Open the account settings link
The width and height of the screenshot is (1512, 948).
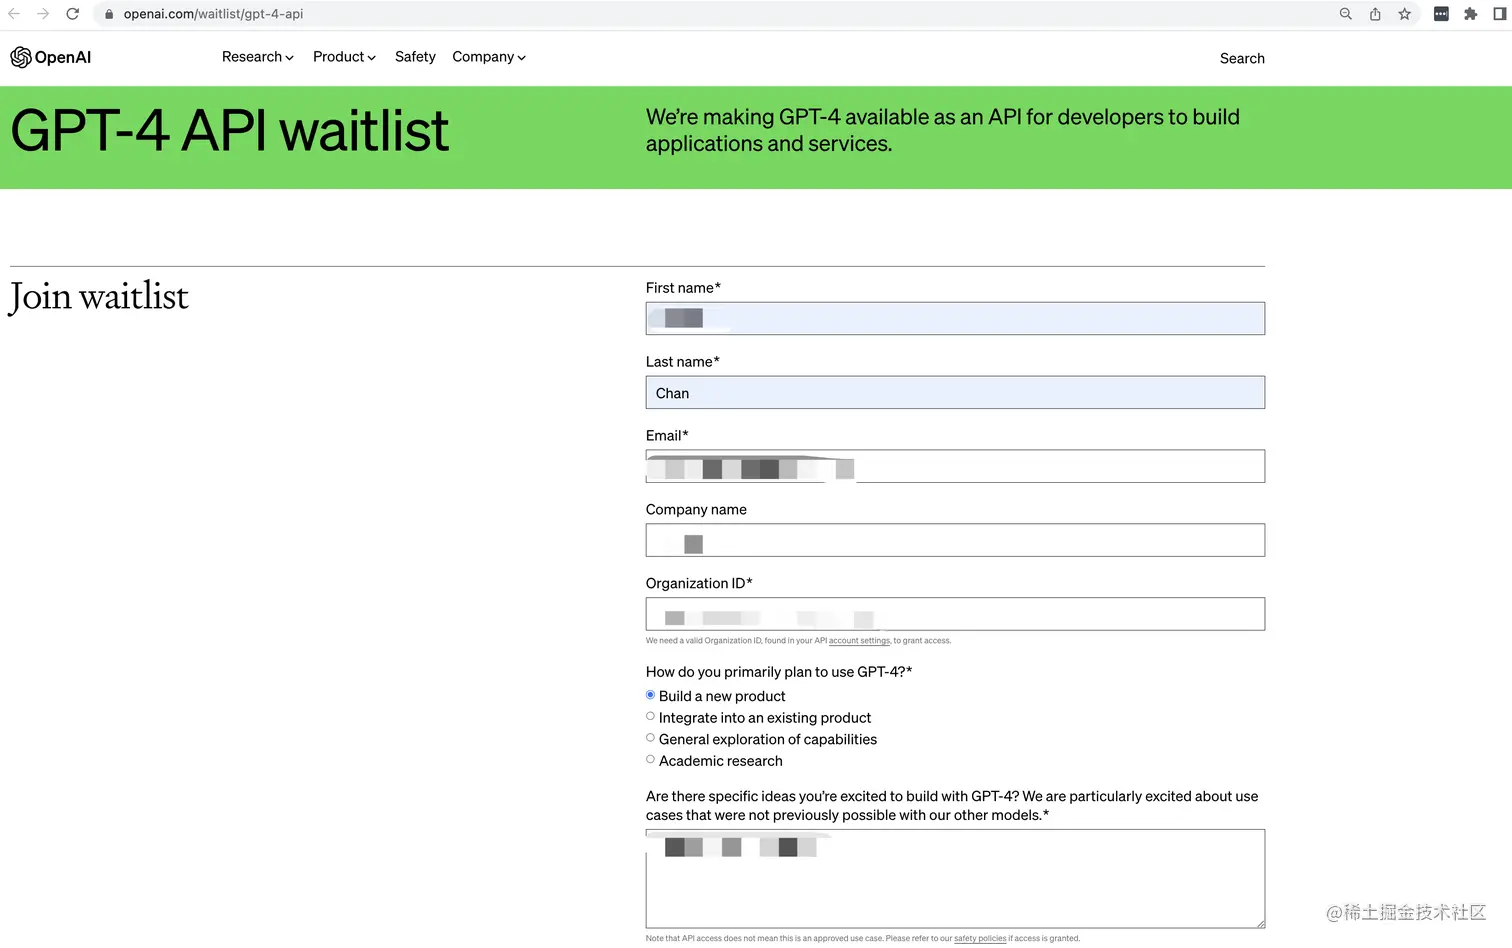point(859,641)
